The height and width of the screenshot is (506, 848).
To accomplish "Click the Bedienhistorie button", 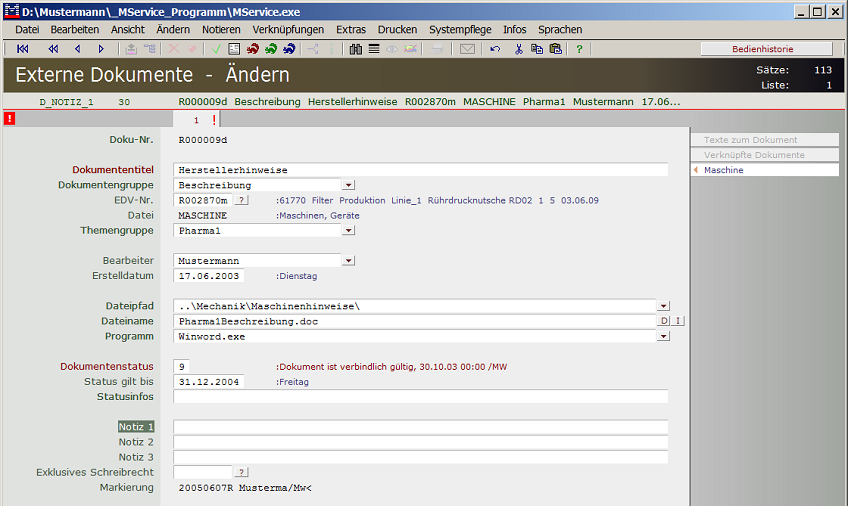I will point(766,49).
